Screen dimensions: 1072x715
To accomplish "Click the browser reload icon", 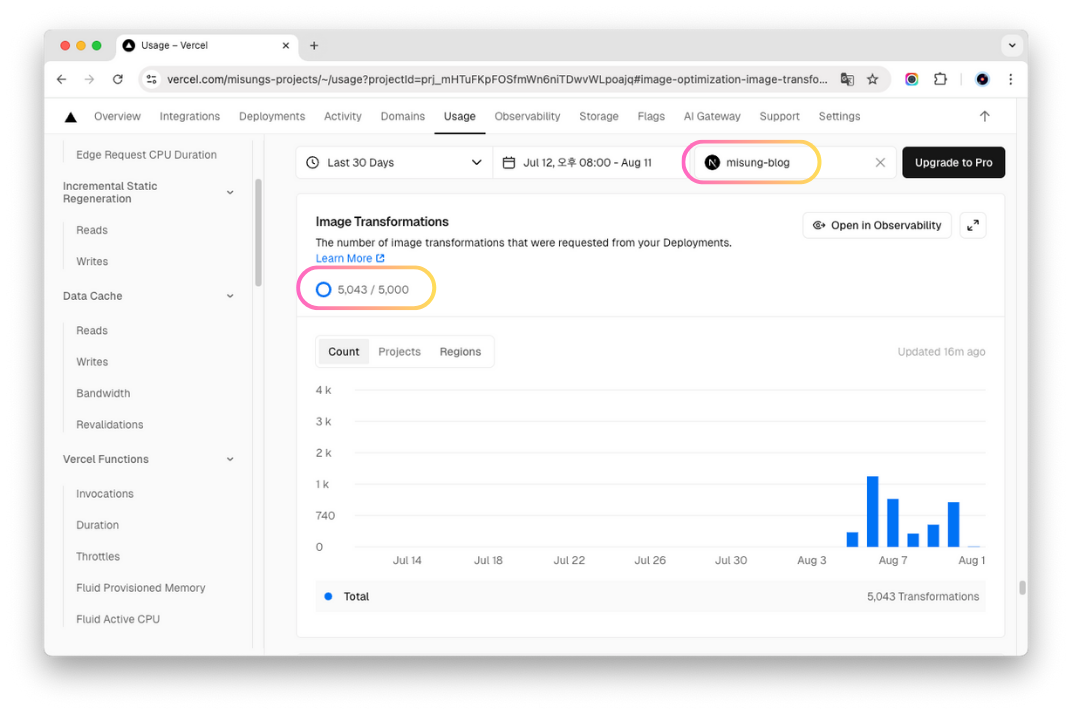I will click(x=118, y=79).
